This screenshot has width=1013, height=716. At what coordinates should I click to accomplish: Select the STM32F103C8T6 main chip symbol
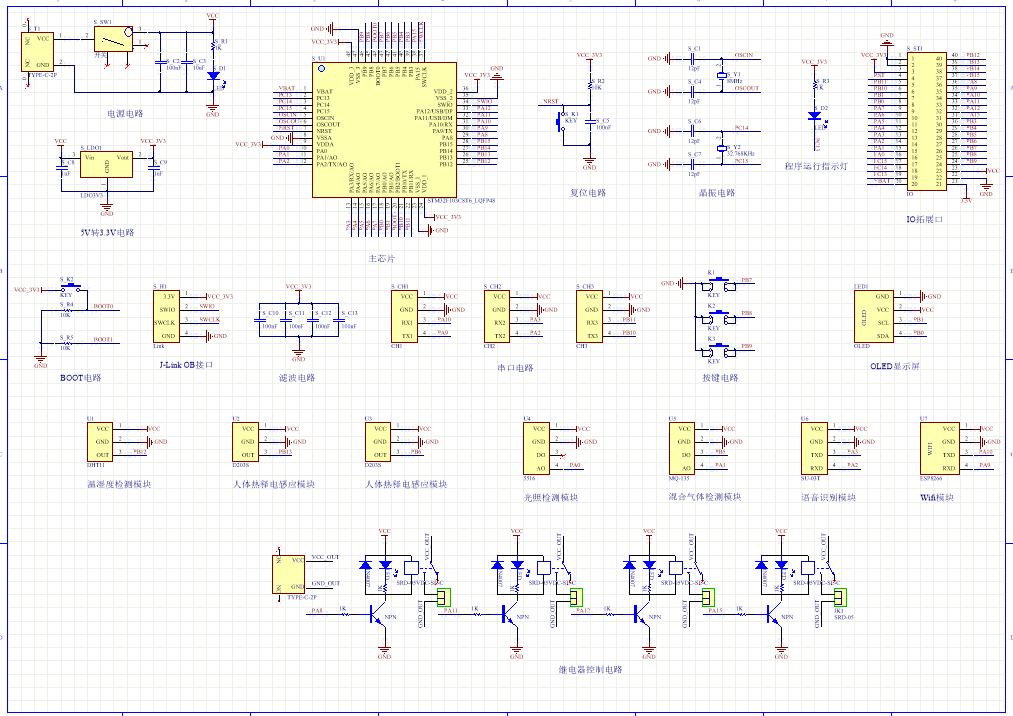pyautogui.click(x=385, y=130)
